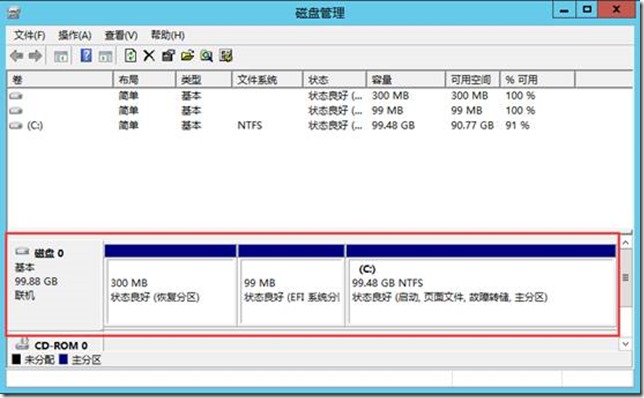The height and width of the screenshot is (398, 644).
Task: Click the 99.48 GB capacity cell
Action: [x=393, y=125]
